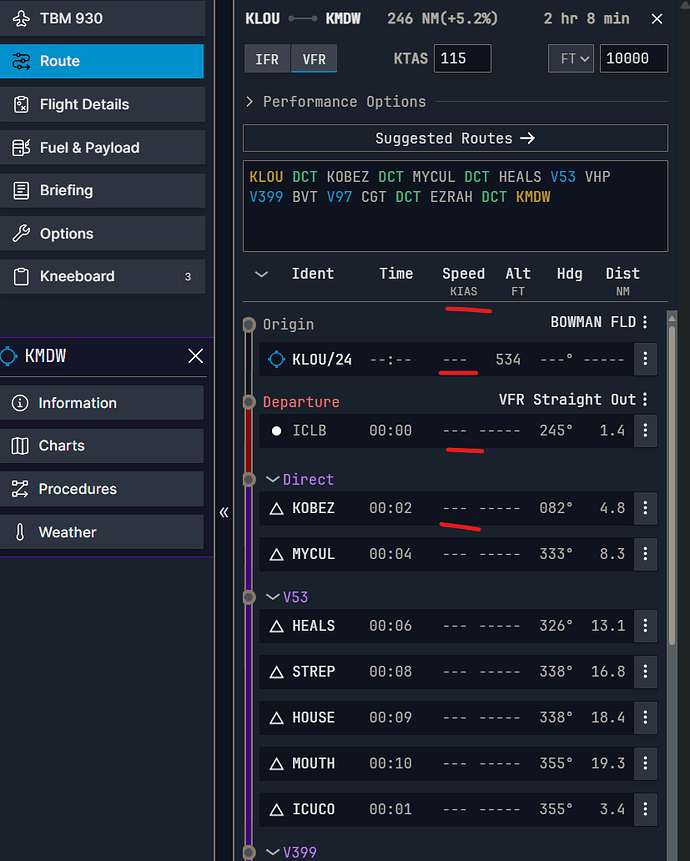Expand the Performance Options section
The width and height of the screenshot is (690, 861).
tap(336, 102)
